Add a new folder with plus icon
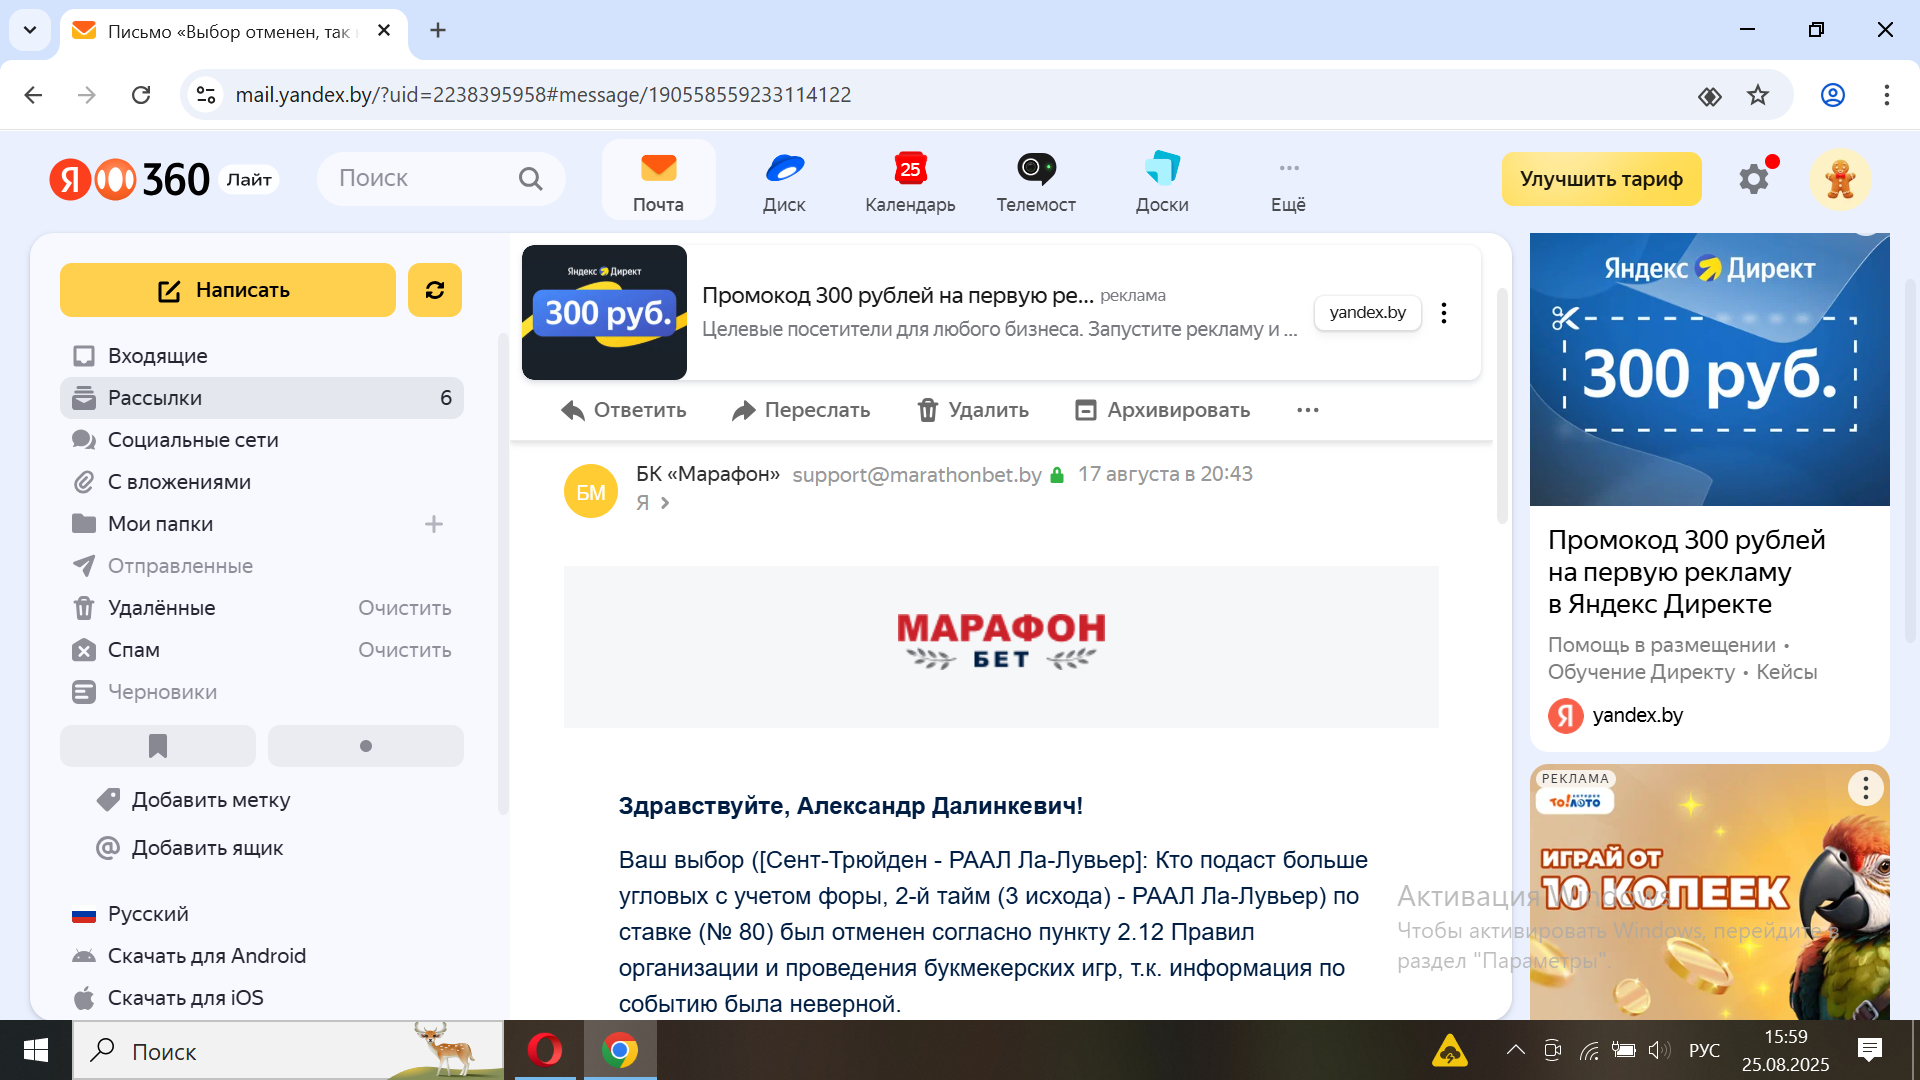 tap(434, 524)
